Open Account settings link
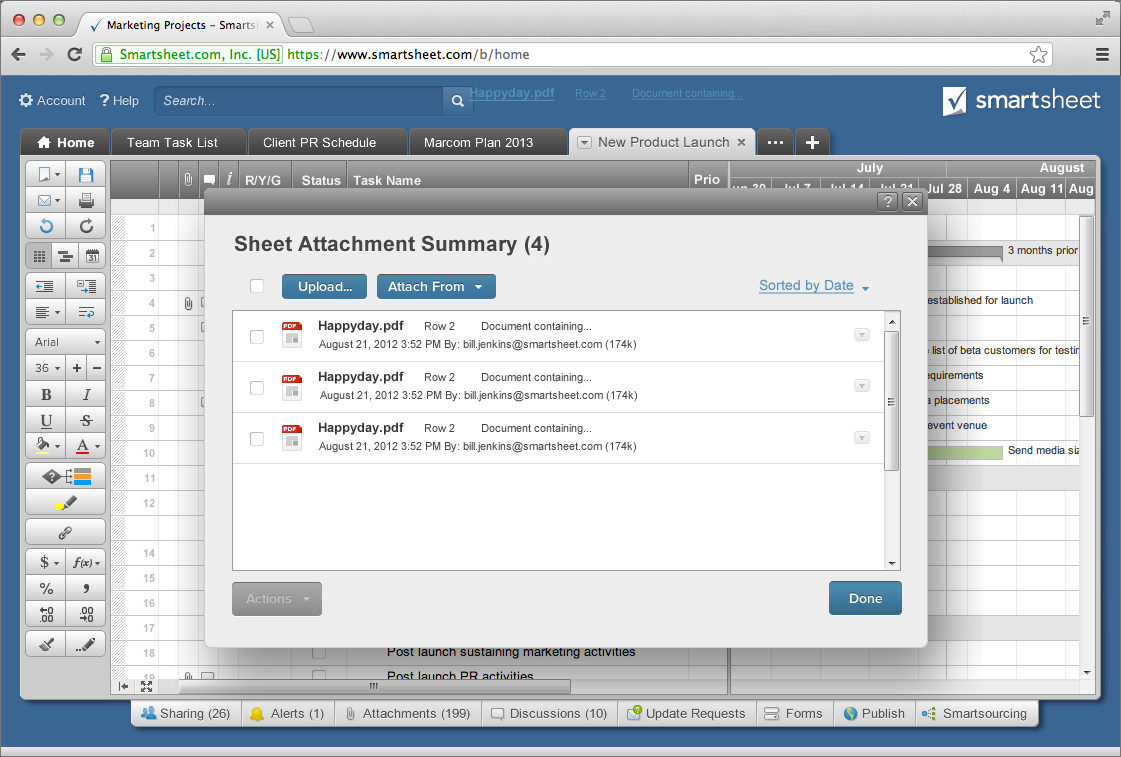Screen dimensions: 1121x757 click(x=52, y=101)
